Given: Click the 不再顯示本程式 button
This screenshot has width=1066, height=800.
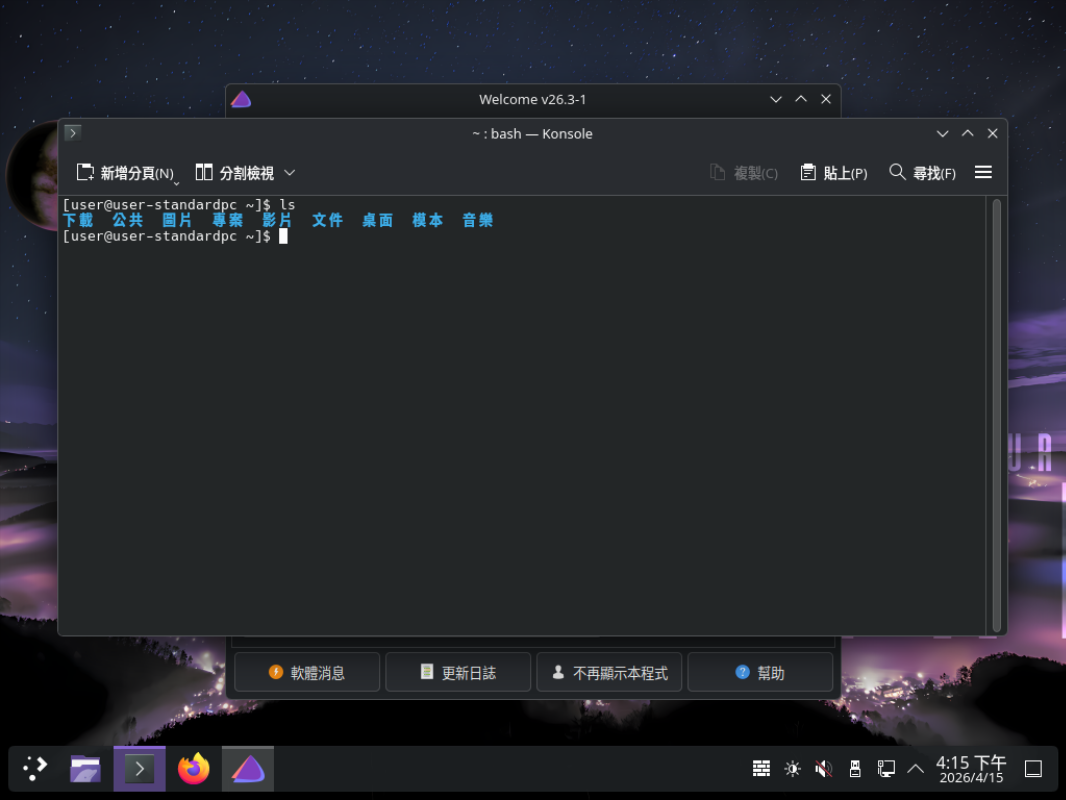Looking at the screenshot, I should tap(609, 673).
